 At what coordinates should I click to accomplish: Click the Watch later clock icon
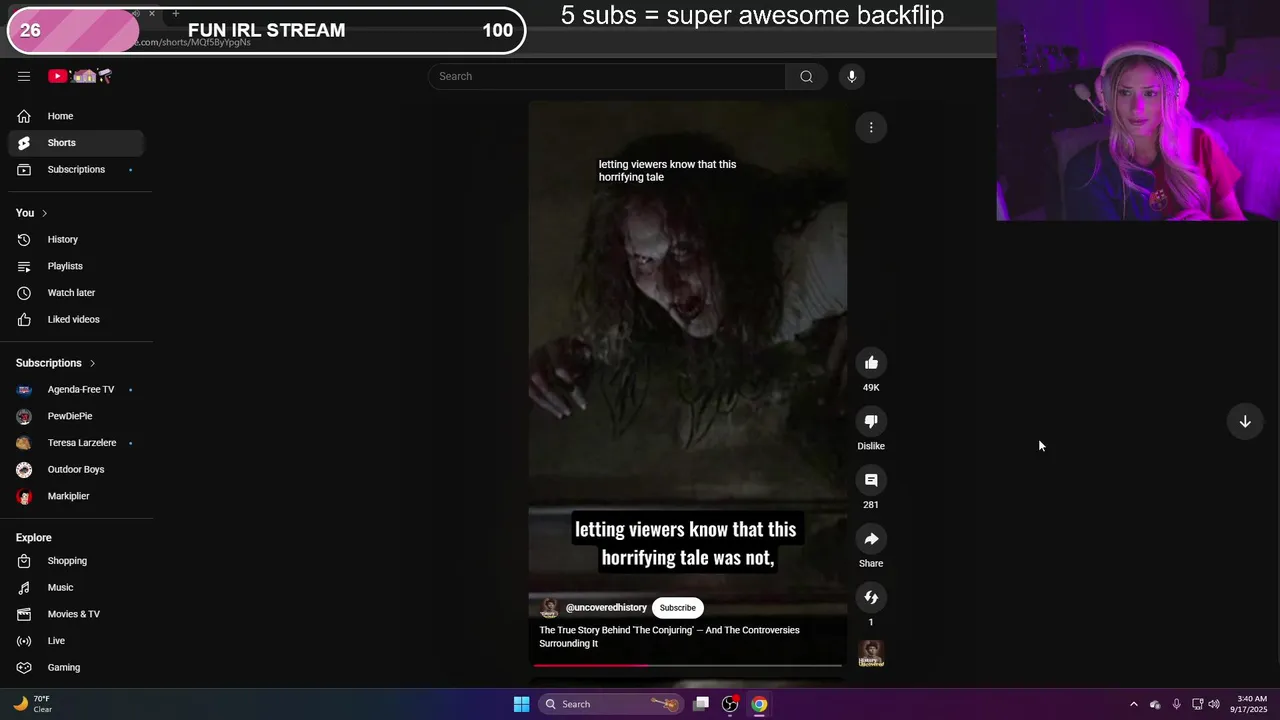point(24,293)
